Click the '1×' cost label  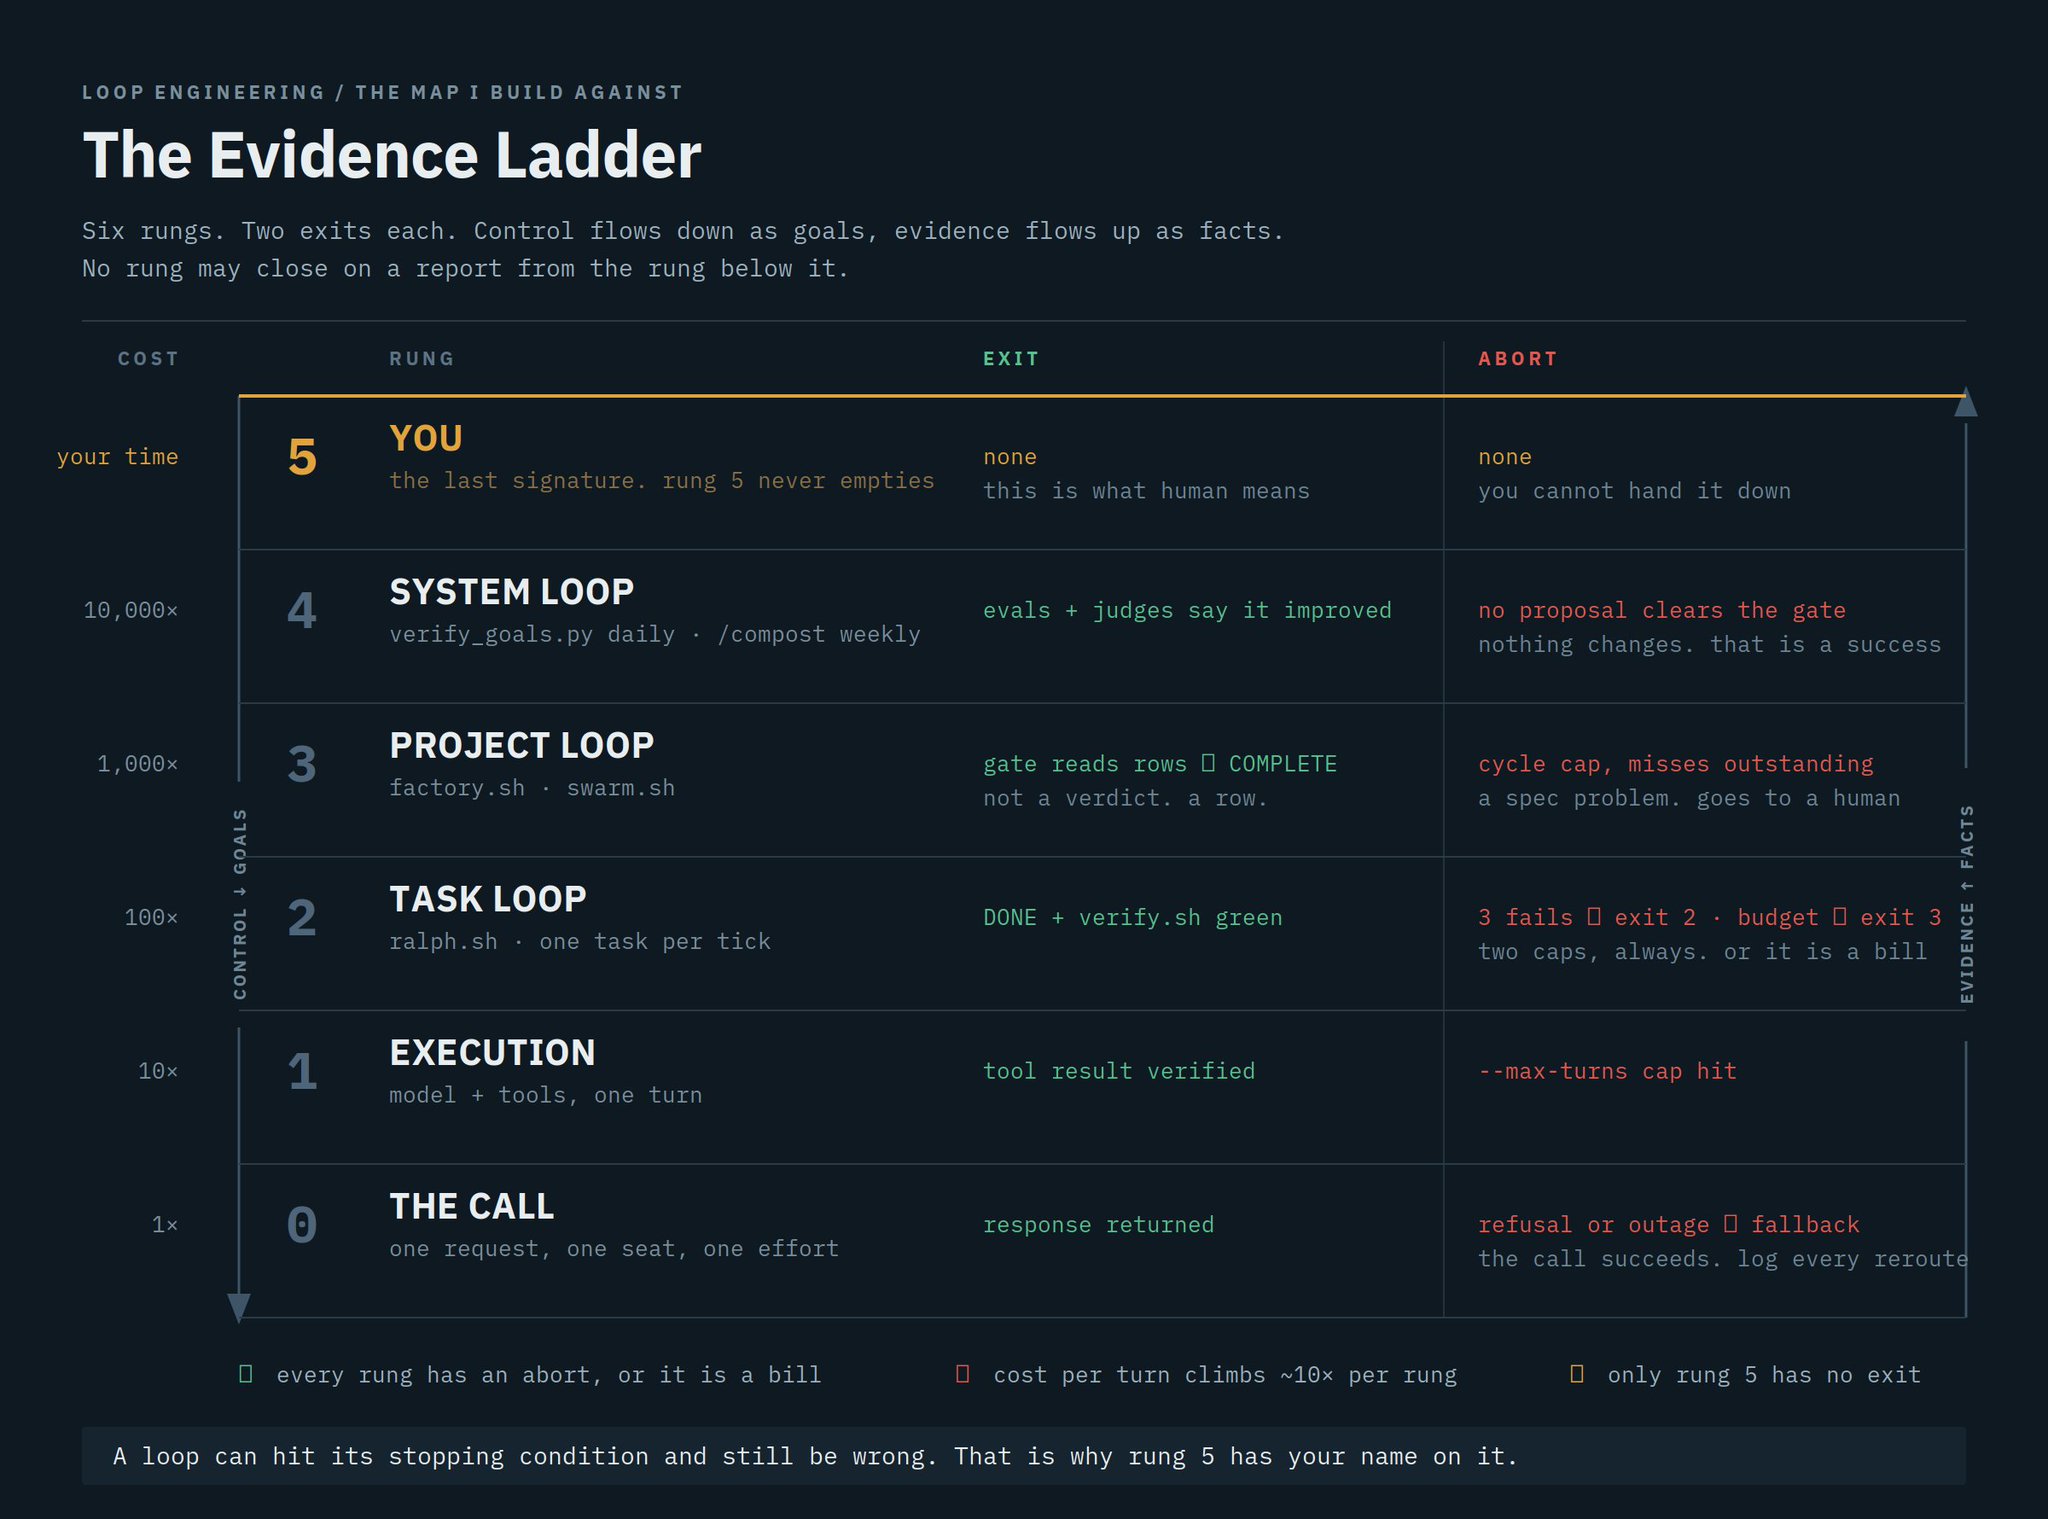165,1225
